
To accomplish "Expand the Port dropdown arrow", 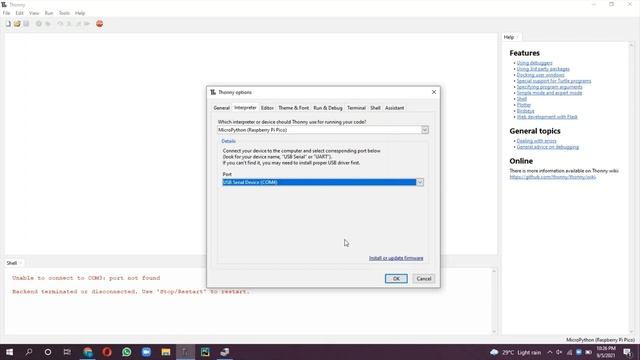I will (420, 182).
